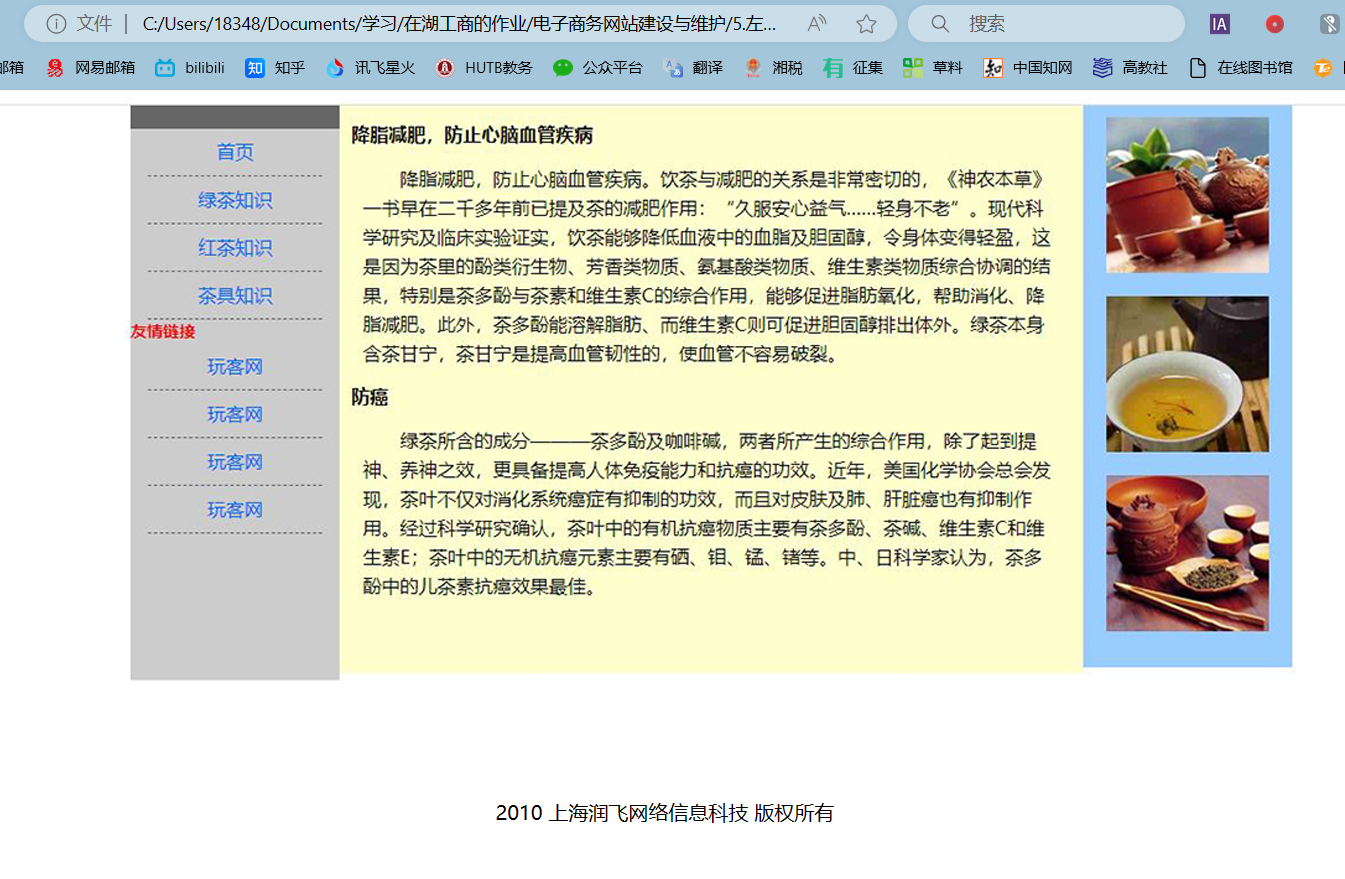Open the 草料 bookmark
Screen dimensions: 1345x879
(932, 68)
